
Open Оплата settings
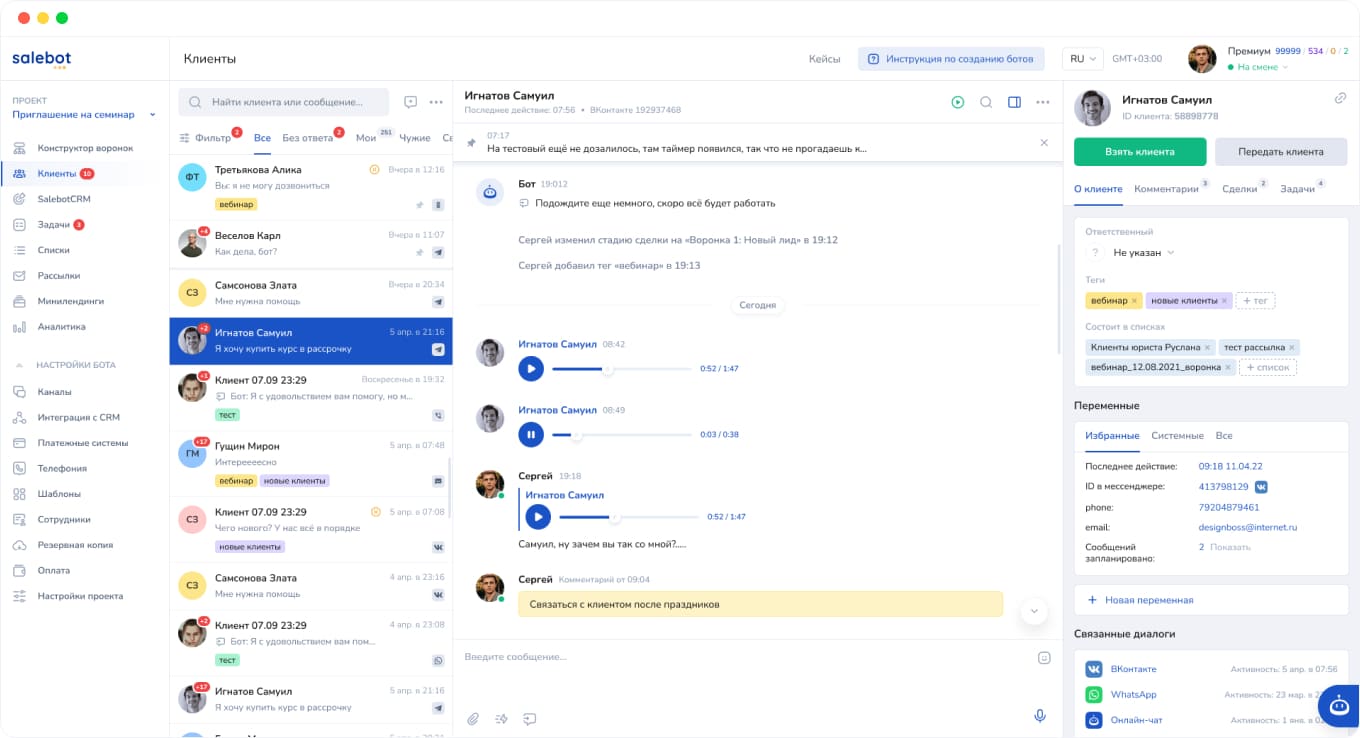tap(54, 570)
